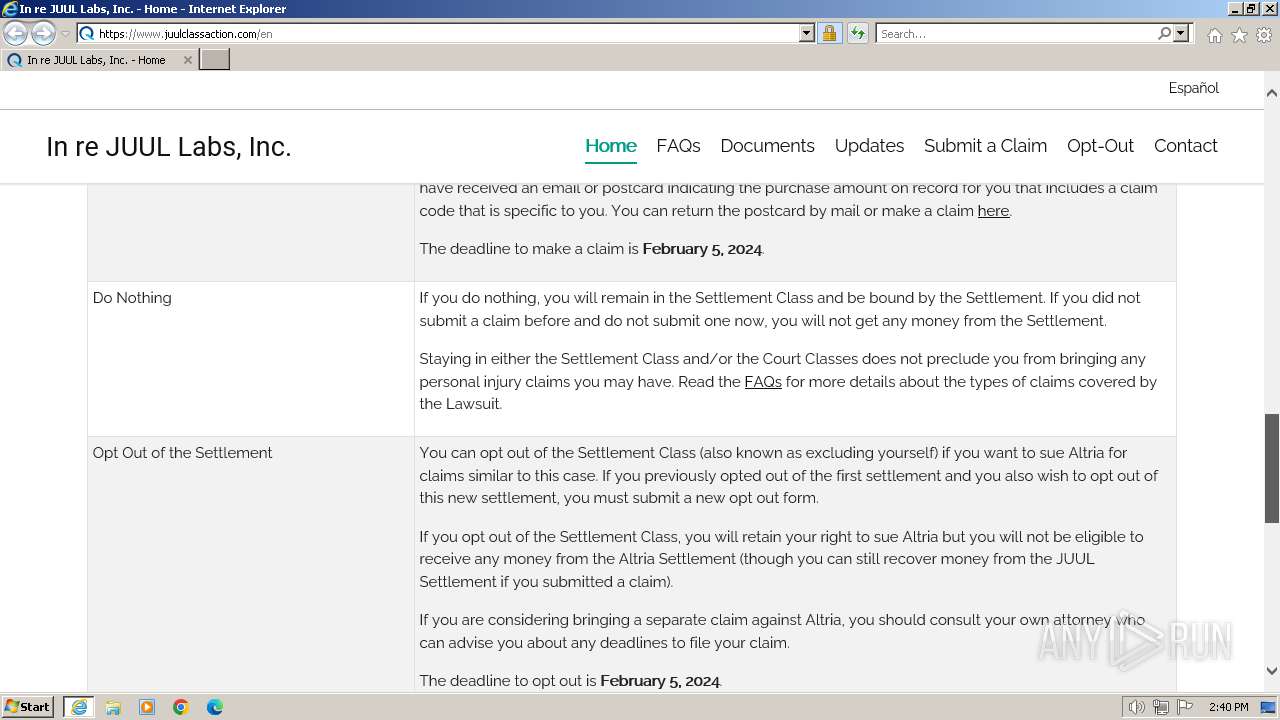Open the Submit a Claim page
The width and height of the screenshot is (1280, 720).
[985, 146]
